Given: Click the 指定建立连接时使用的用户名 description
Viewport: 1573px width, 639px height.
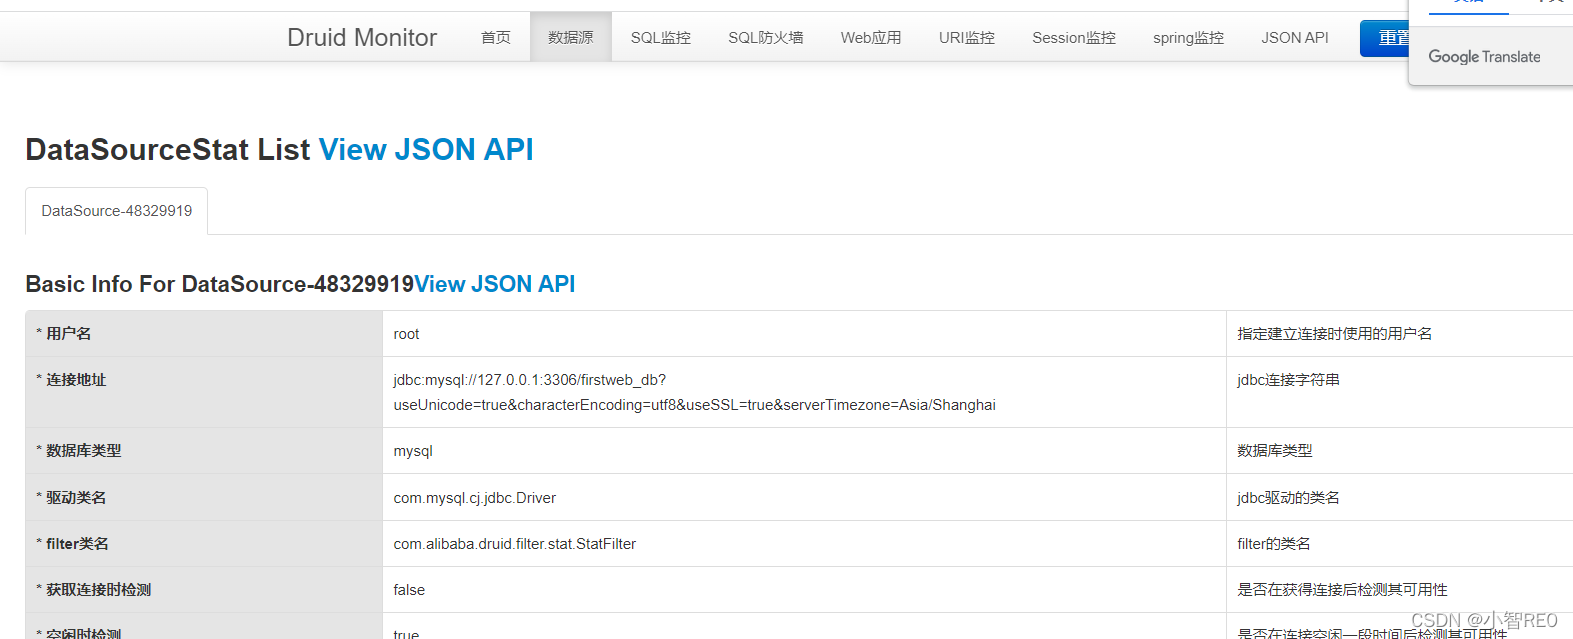Looking at the screenshot, I should pyautogui.click(x=1334, y=334).
